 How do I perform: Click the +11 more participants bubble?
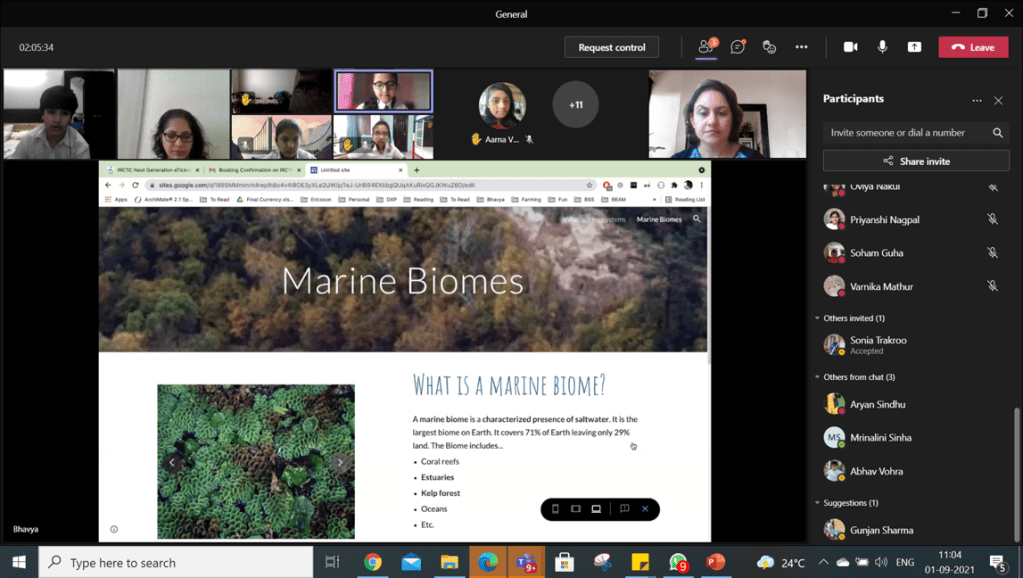point(576,105)
